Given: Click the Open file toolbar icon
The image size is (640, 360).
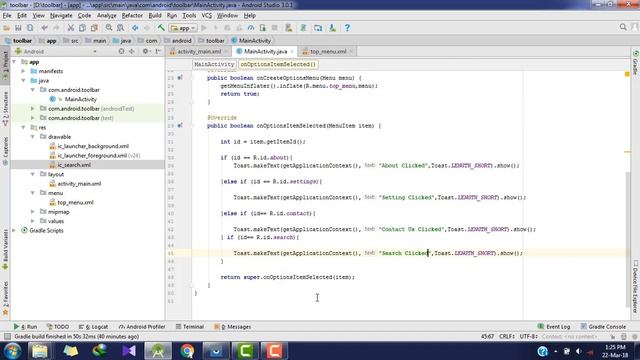Looking at the screenshot, I should [x=7, y=28].
